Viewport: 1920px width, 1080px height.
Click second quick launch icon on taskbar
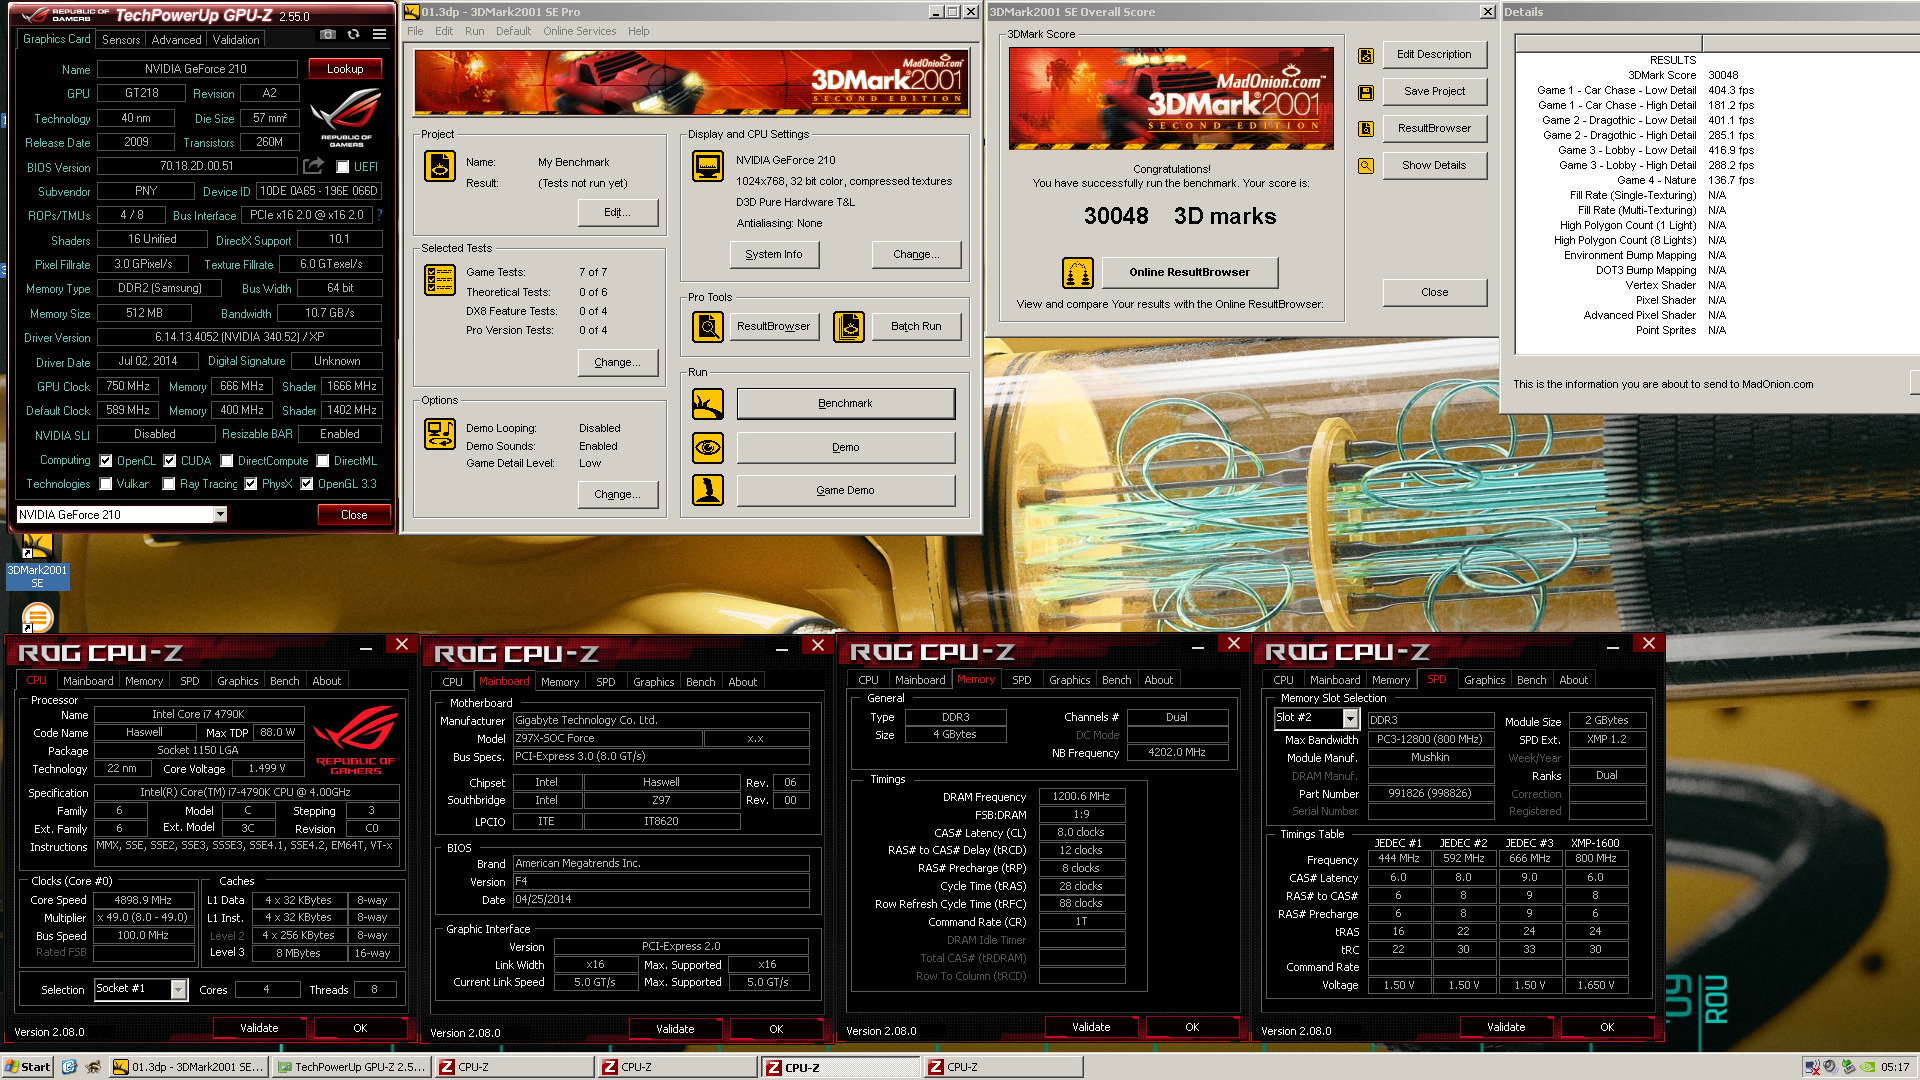93,1067
